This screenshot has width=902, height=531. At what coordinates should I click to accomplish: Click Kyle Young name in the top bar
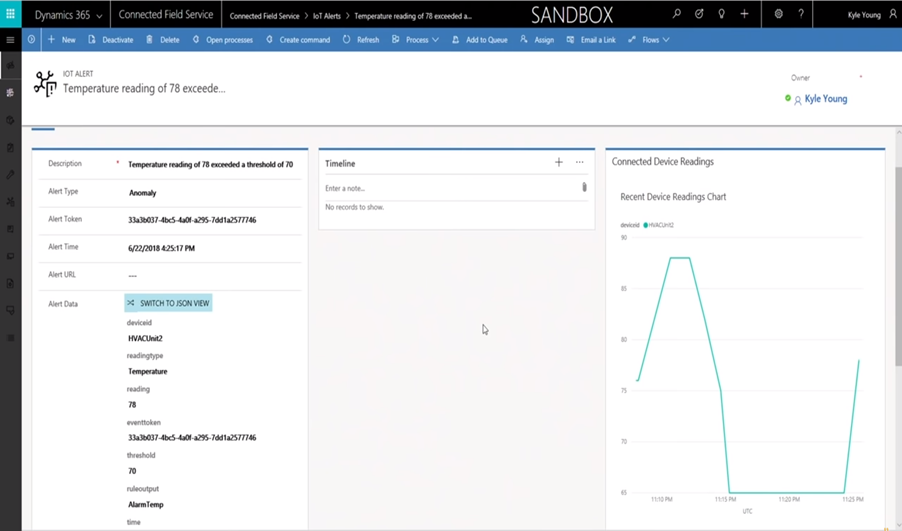point(864,15)
